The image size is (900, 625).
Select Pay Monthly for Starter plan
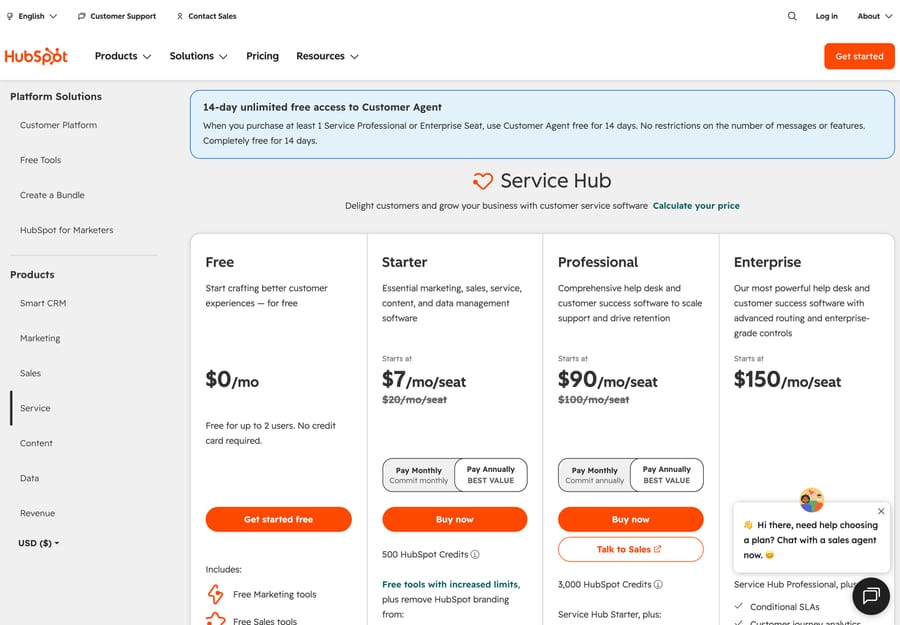coord(419,475)
